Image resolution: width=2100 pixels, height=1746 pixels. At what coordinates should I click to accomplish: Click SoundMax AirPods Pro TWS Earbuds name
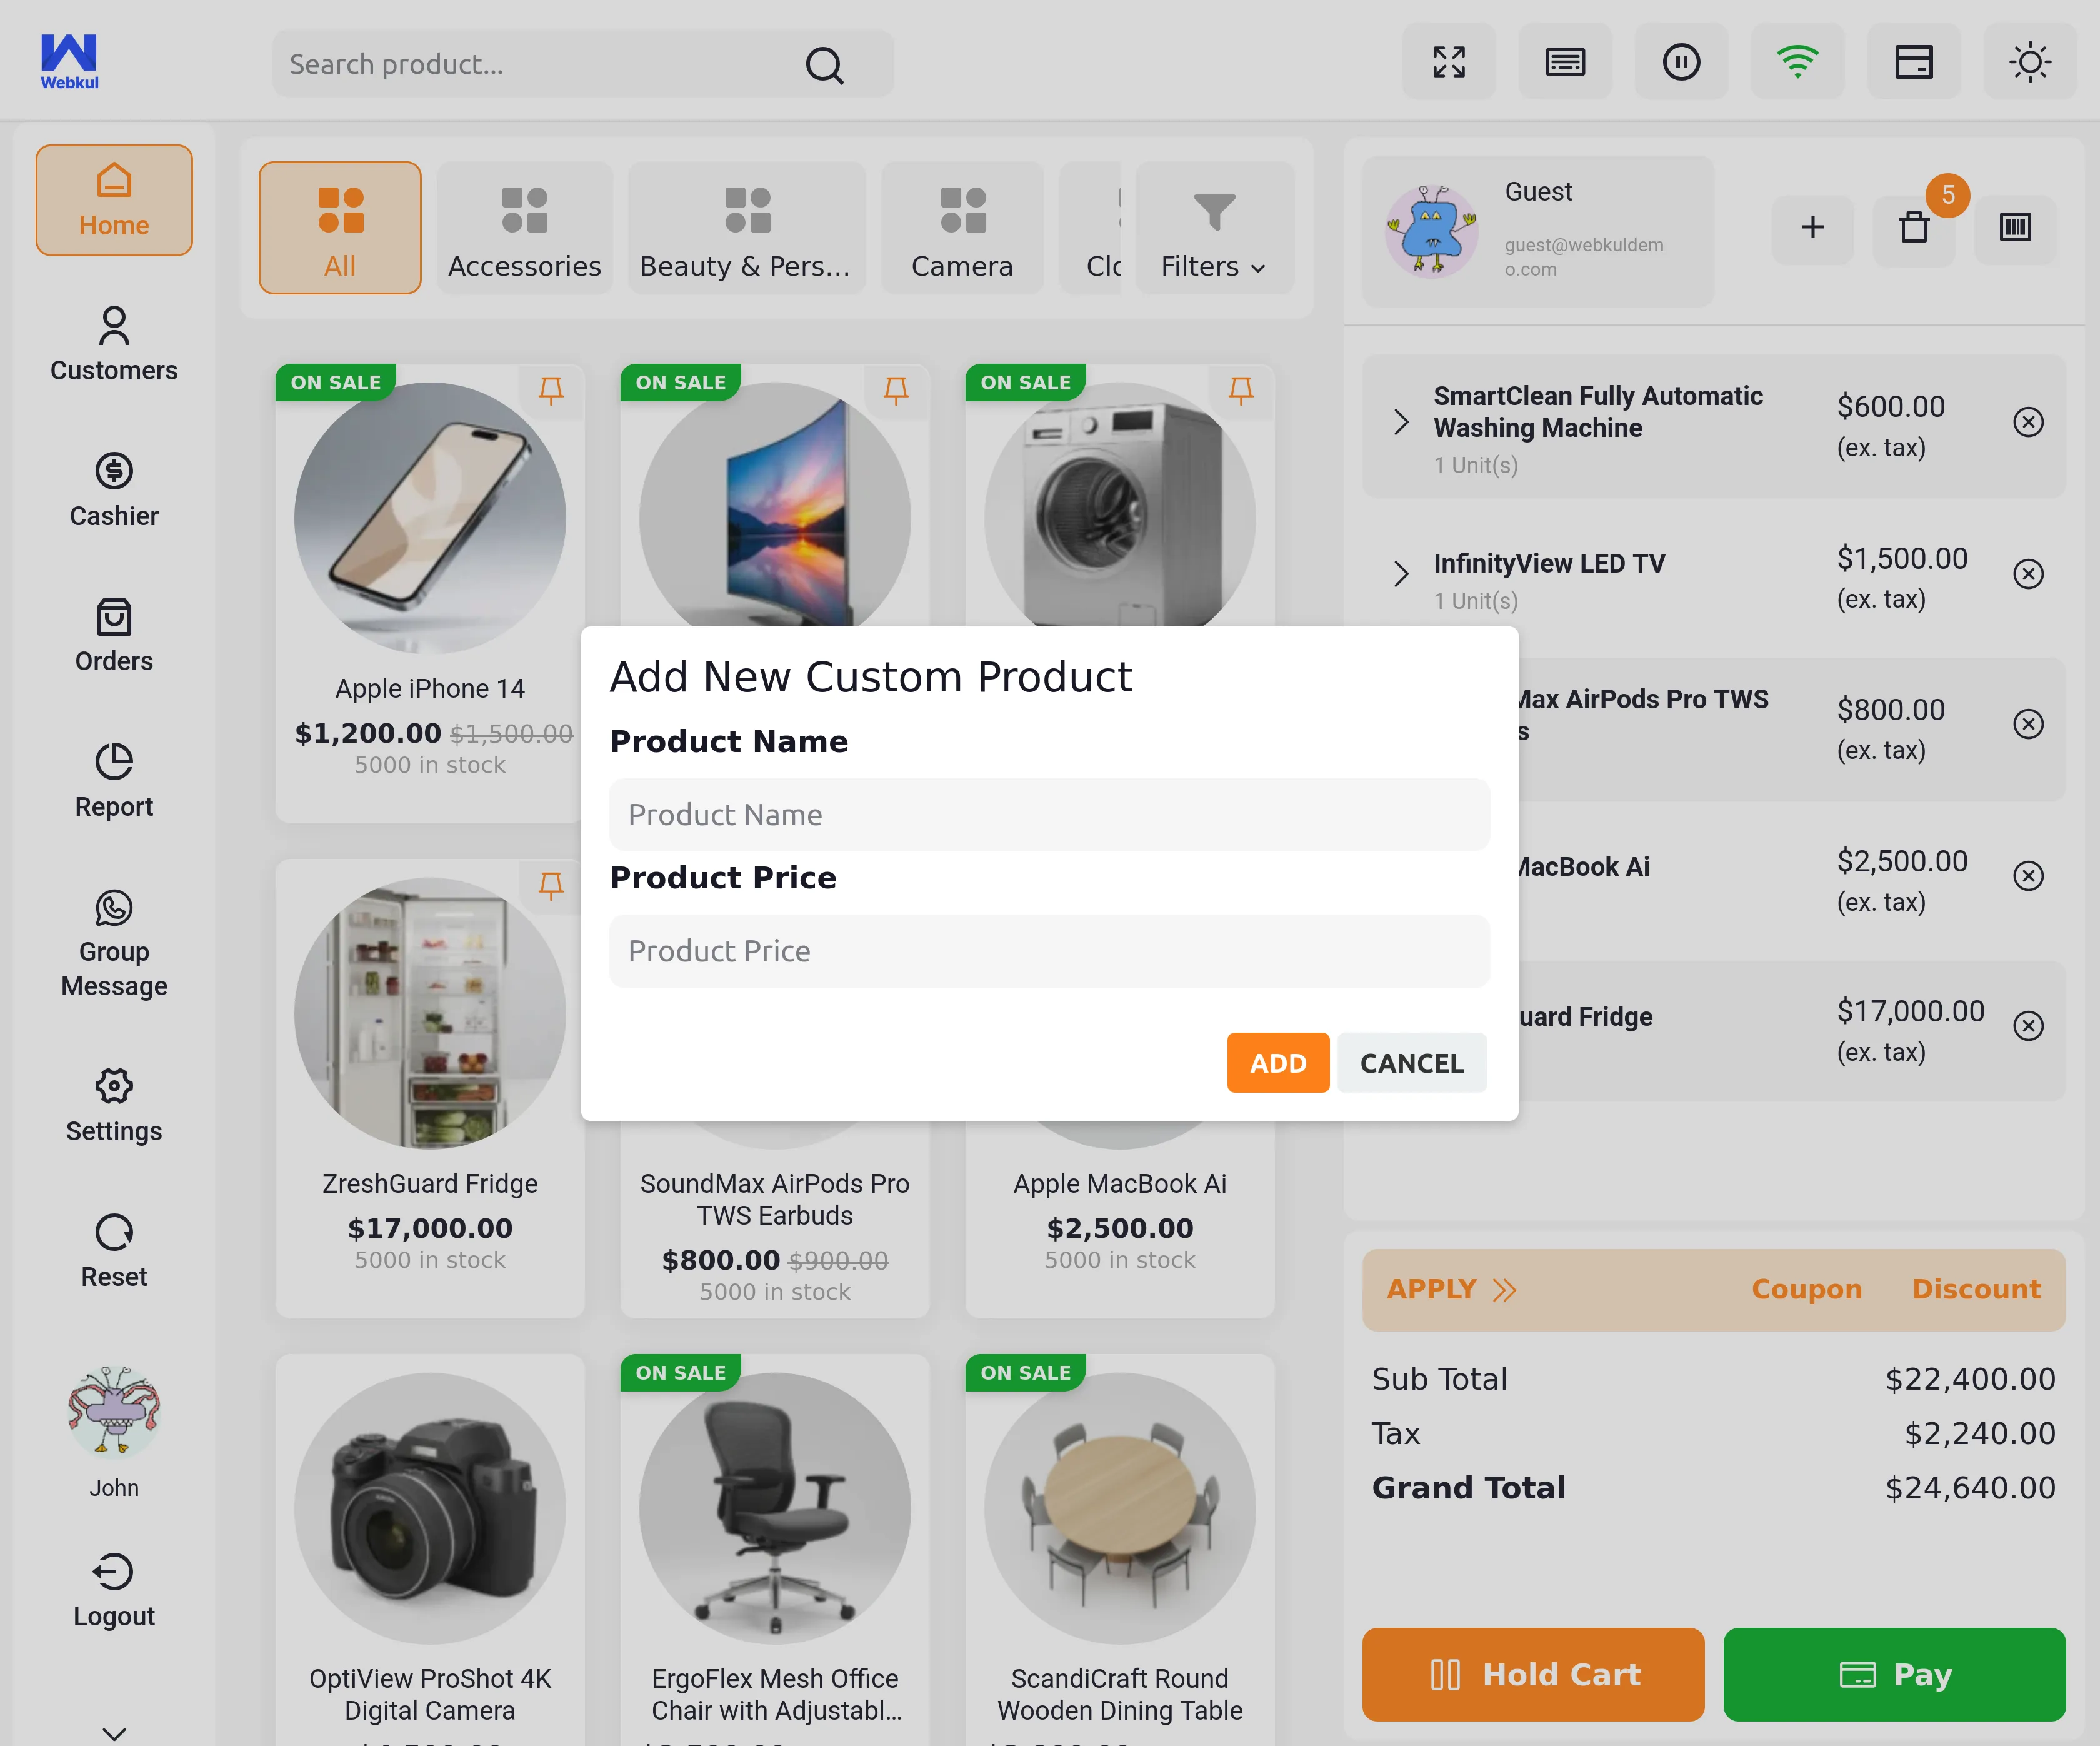(775, 1200)
